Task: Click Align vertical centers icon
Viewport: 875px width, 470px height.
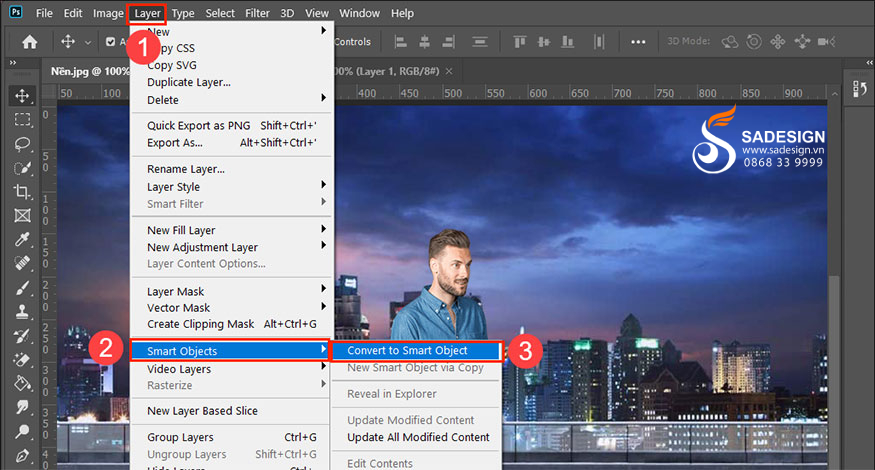Action: tap(544, 42)
